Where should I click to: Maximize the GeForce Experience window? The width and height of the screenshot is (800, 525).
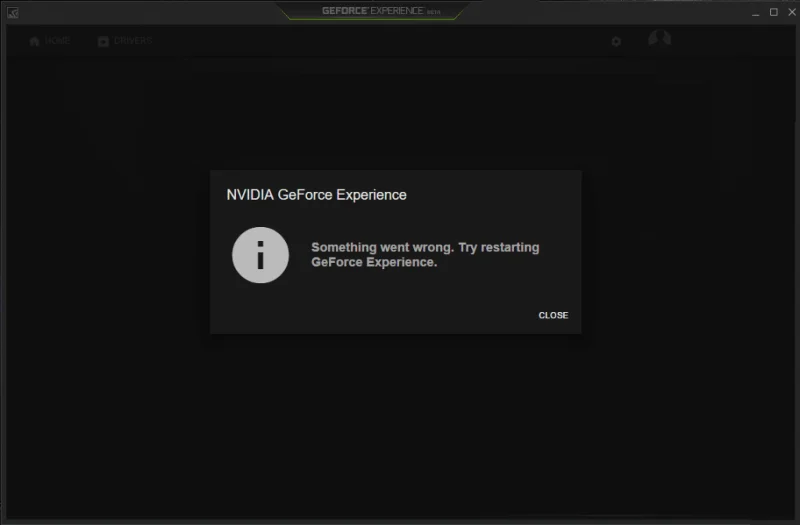coord(774,12)
